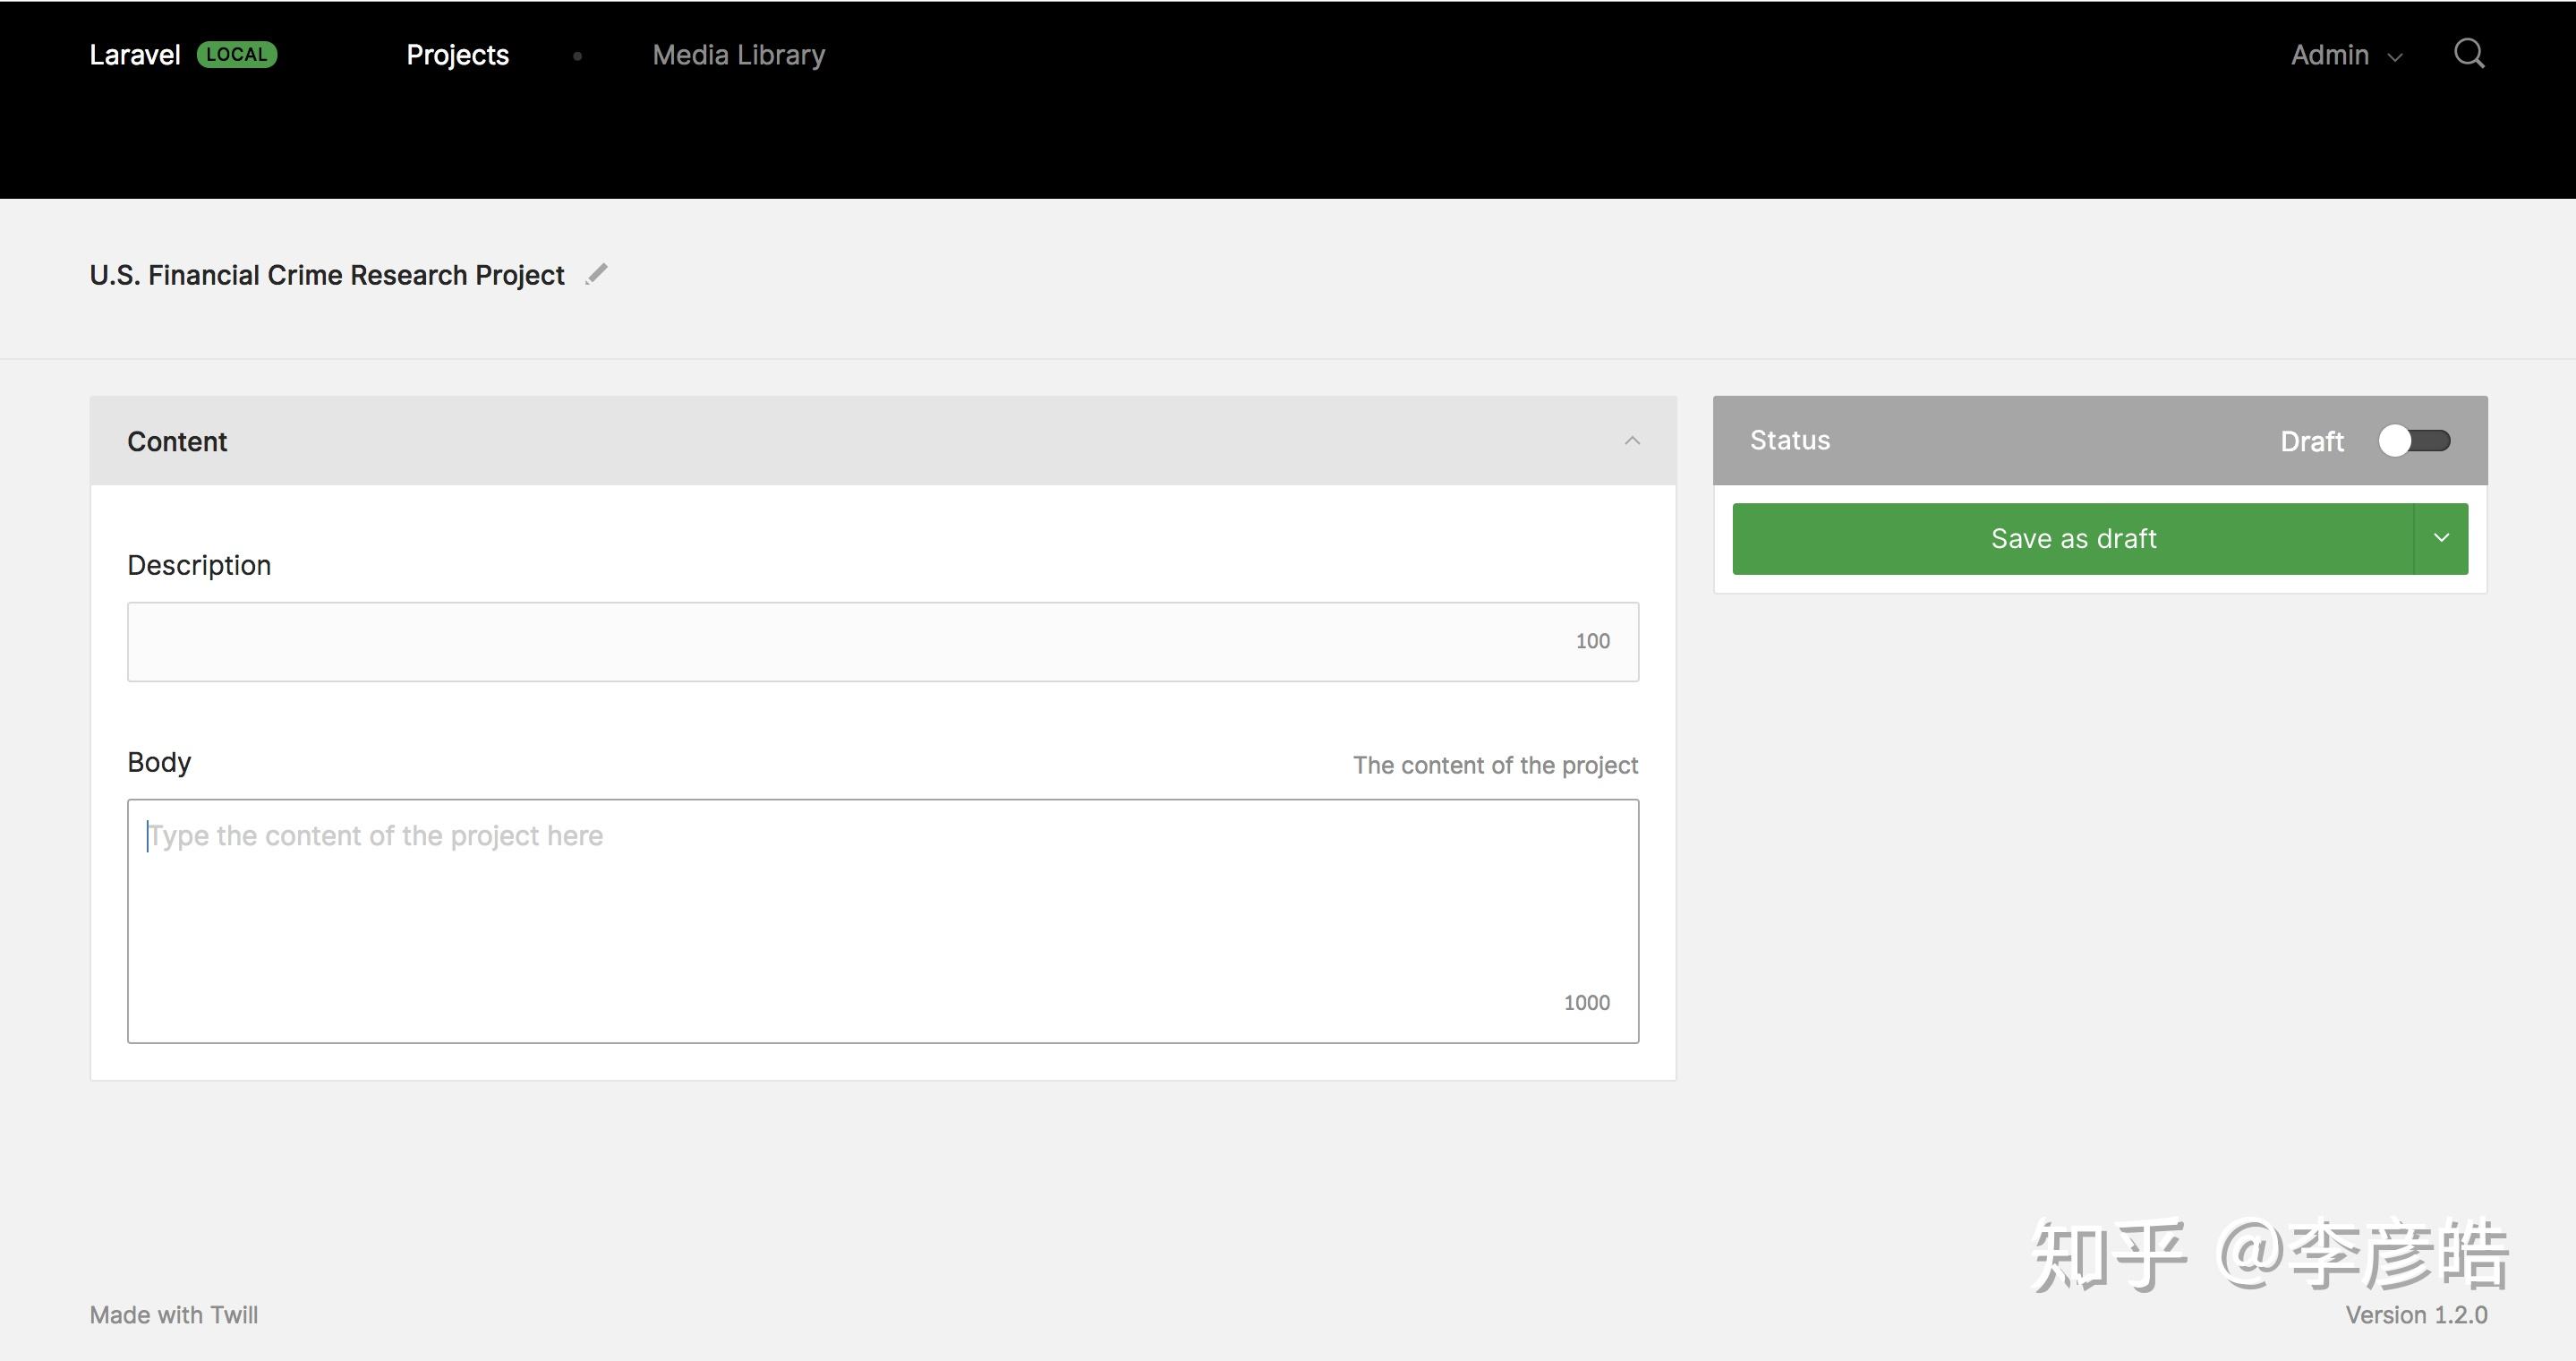Viewport: 2576px width, 1361px height.
Task: Go to the Projects section
Action: 457,55
